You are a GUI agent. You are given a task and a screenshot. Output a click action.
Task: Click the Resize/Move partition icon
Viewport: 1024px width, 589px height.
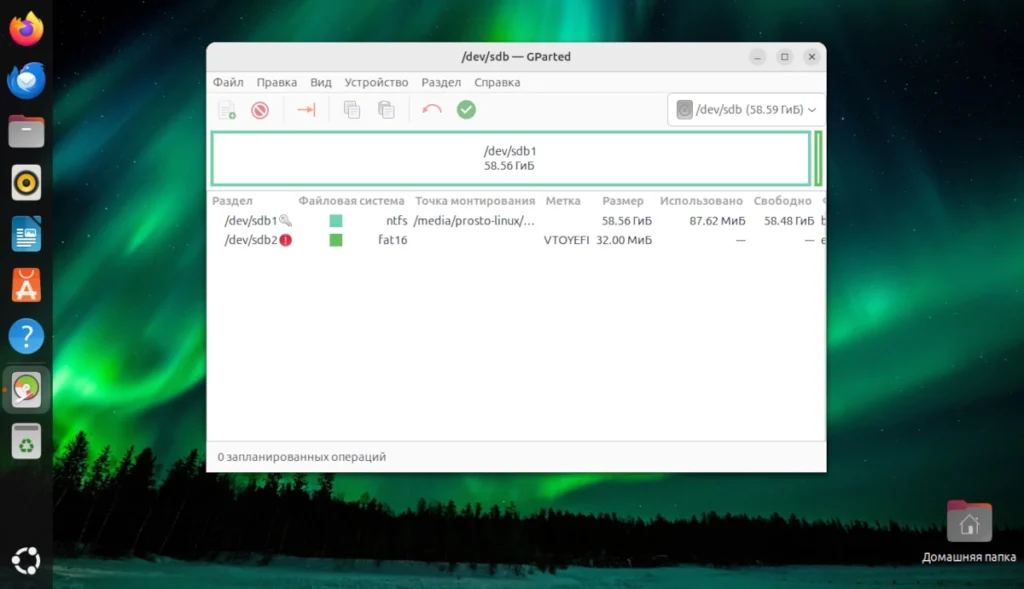tap(306, 110)
